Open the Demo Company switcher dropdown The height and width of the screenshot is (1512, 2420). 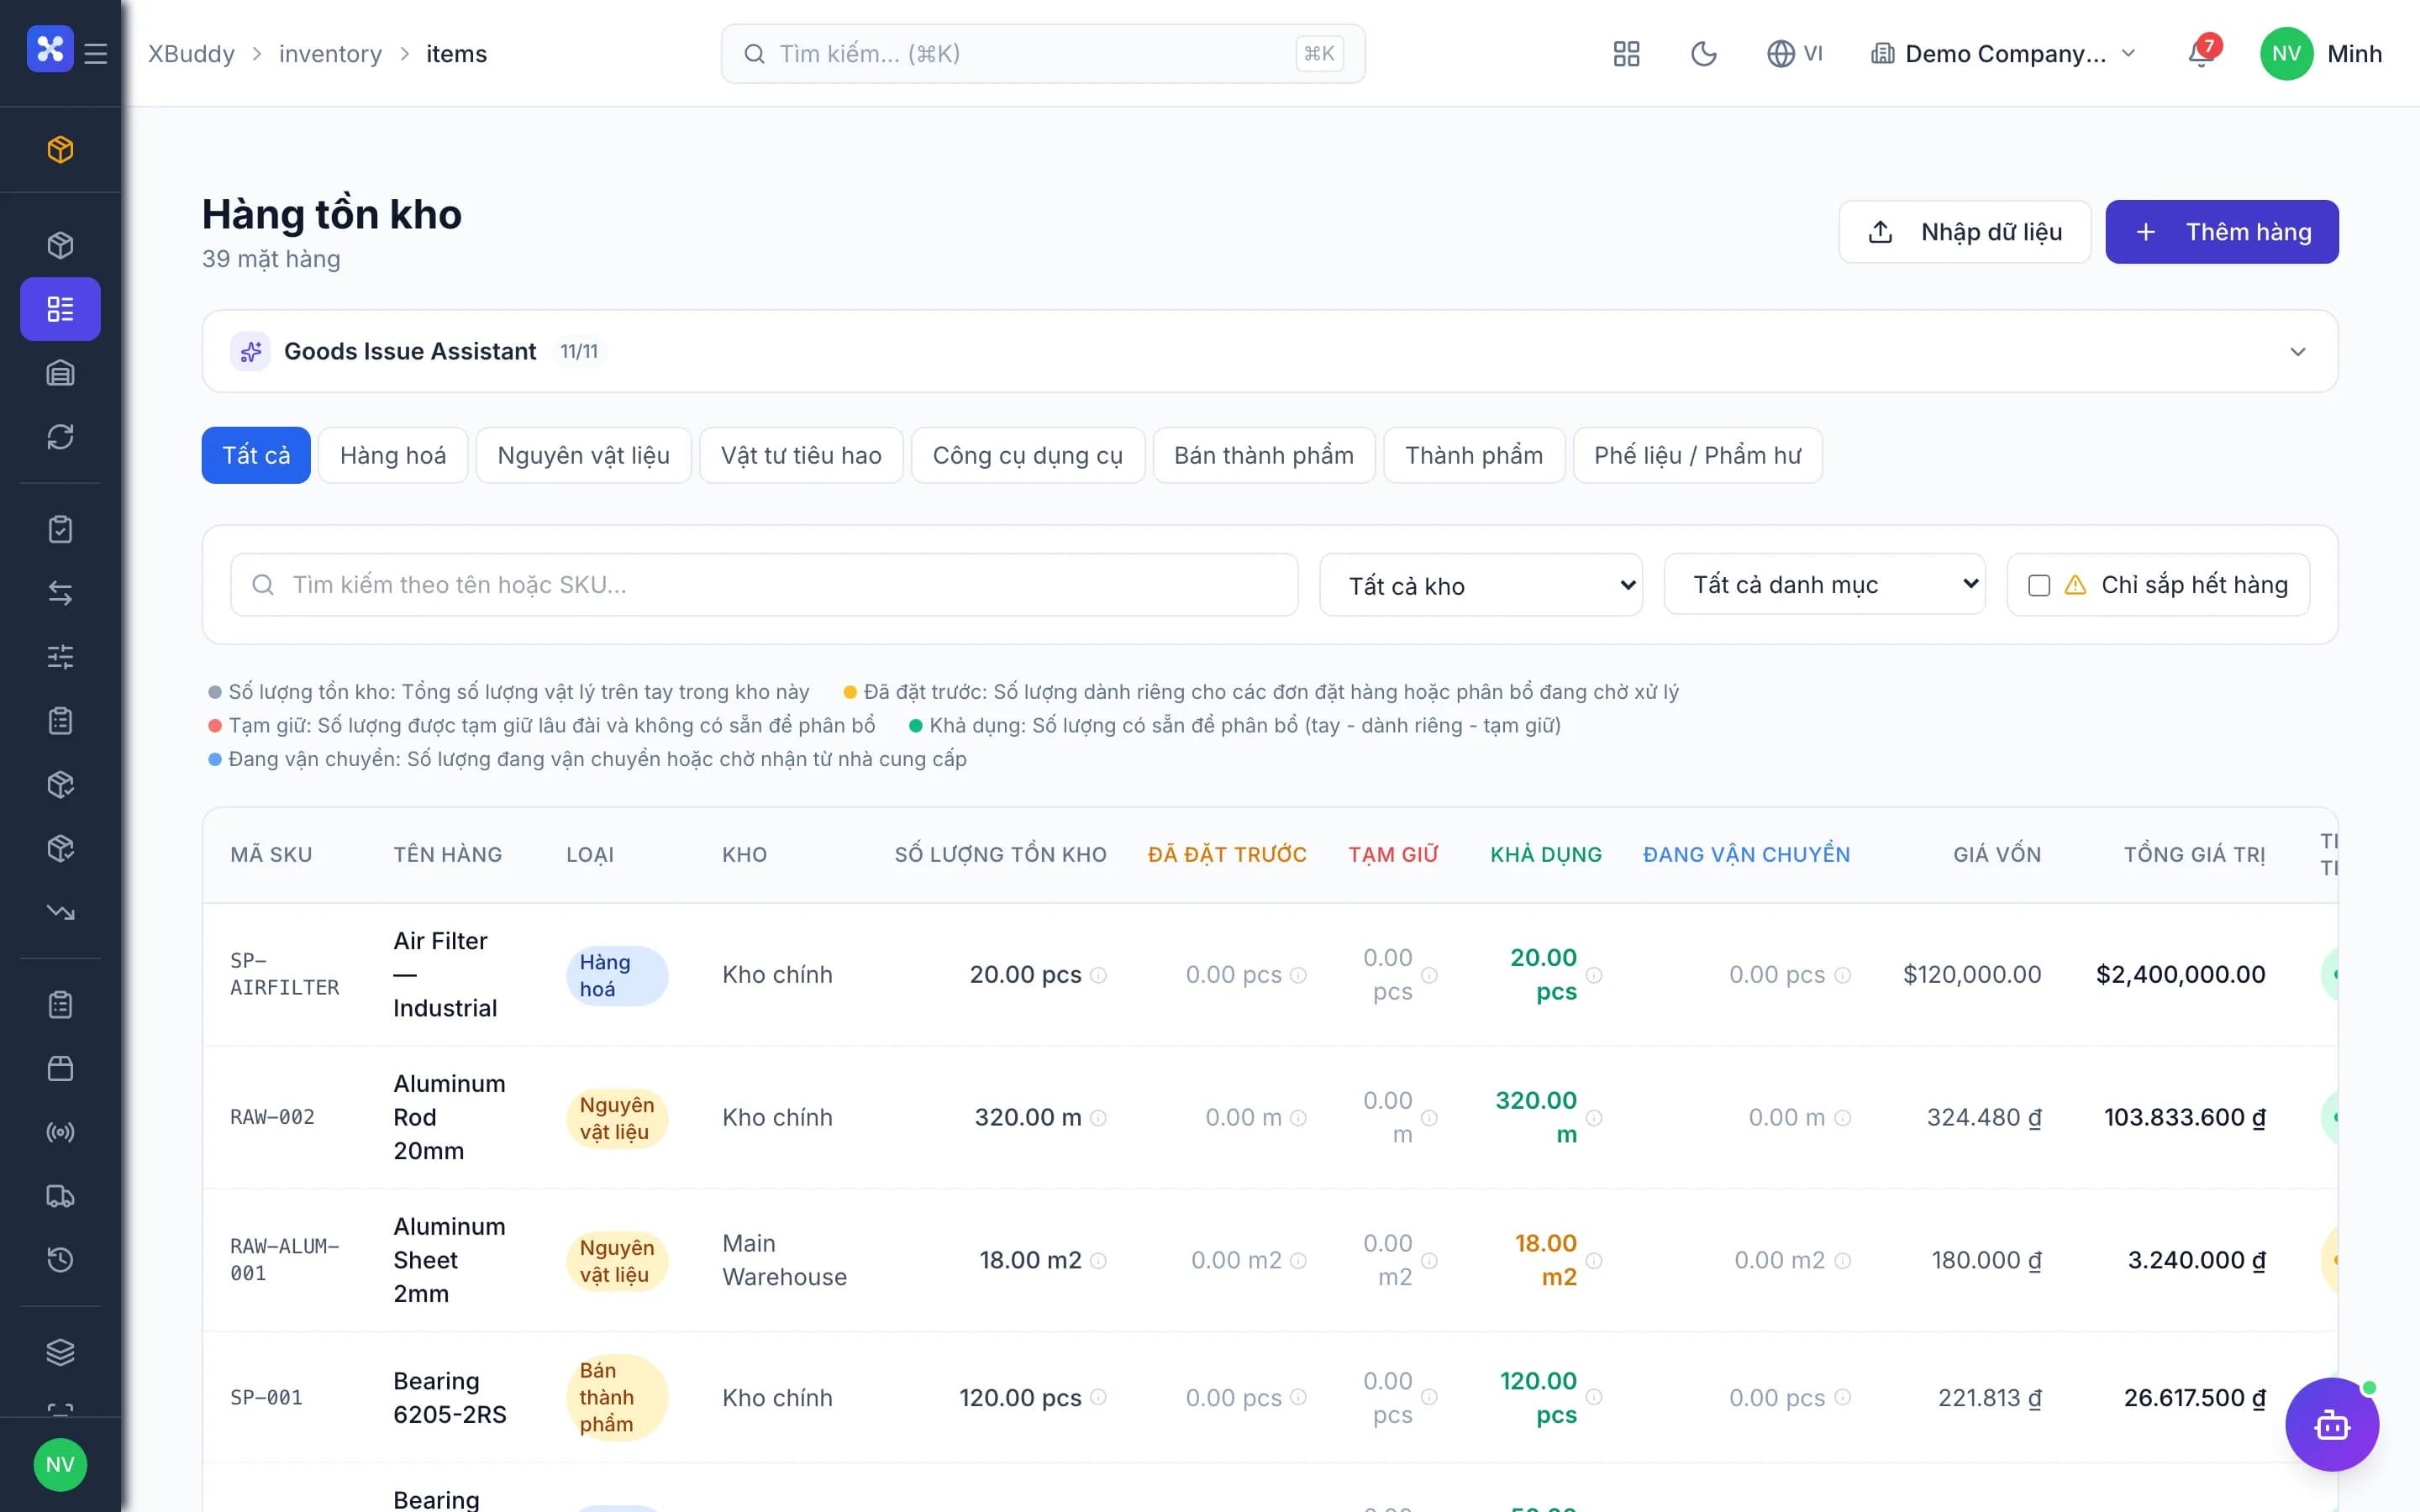click(x=2004, y=54)
